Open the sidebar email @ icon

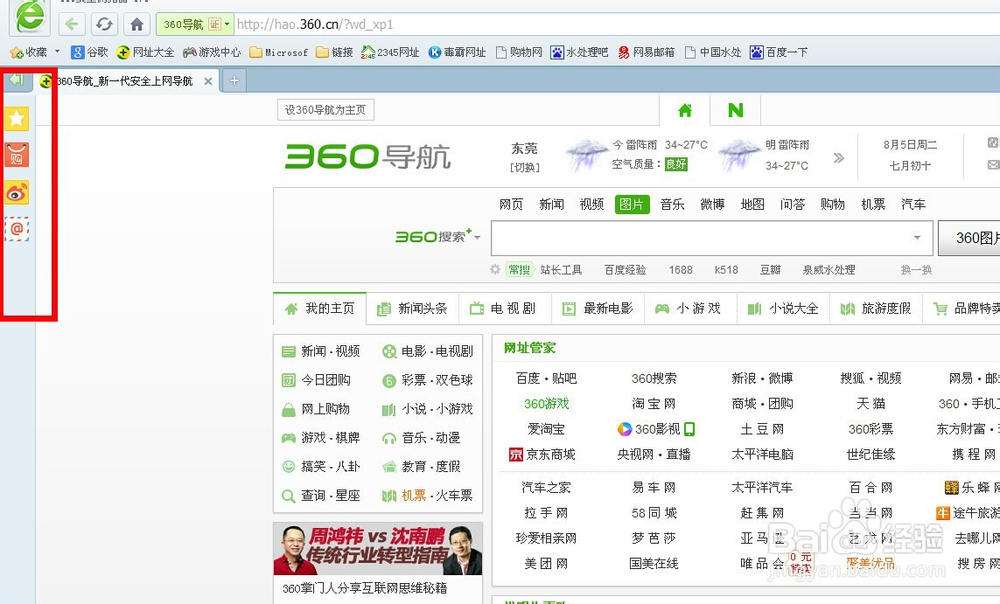[17, 228]
